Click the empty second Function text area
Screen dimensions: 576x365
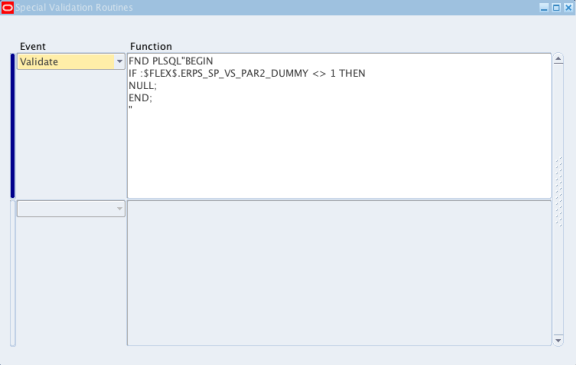[x=339, y=273]
